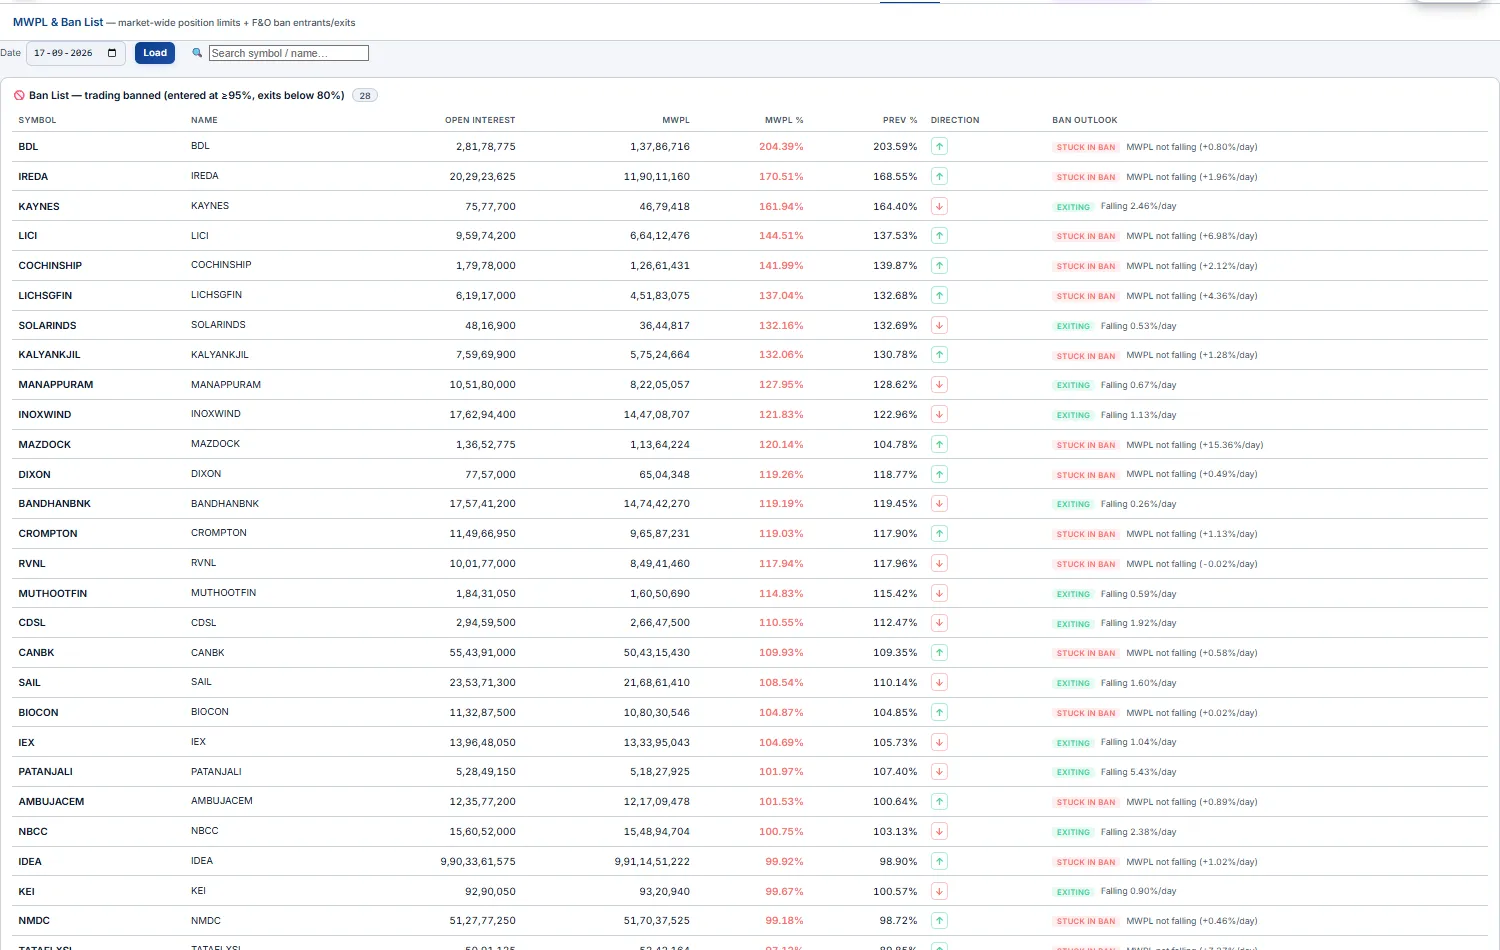Click the date field 17-09-2026
Viewport: 1500px width, 950px height.
pyautogui.click(x=75, y=53)
